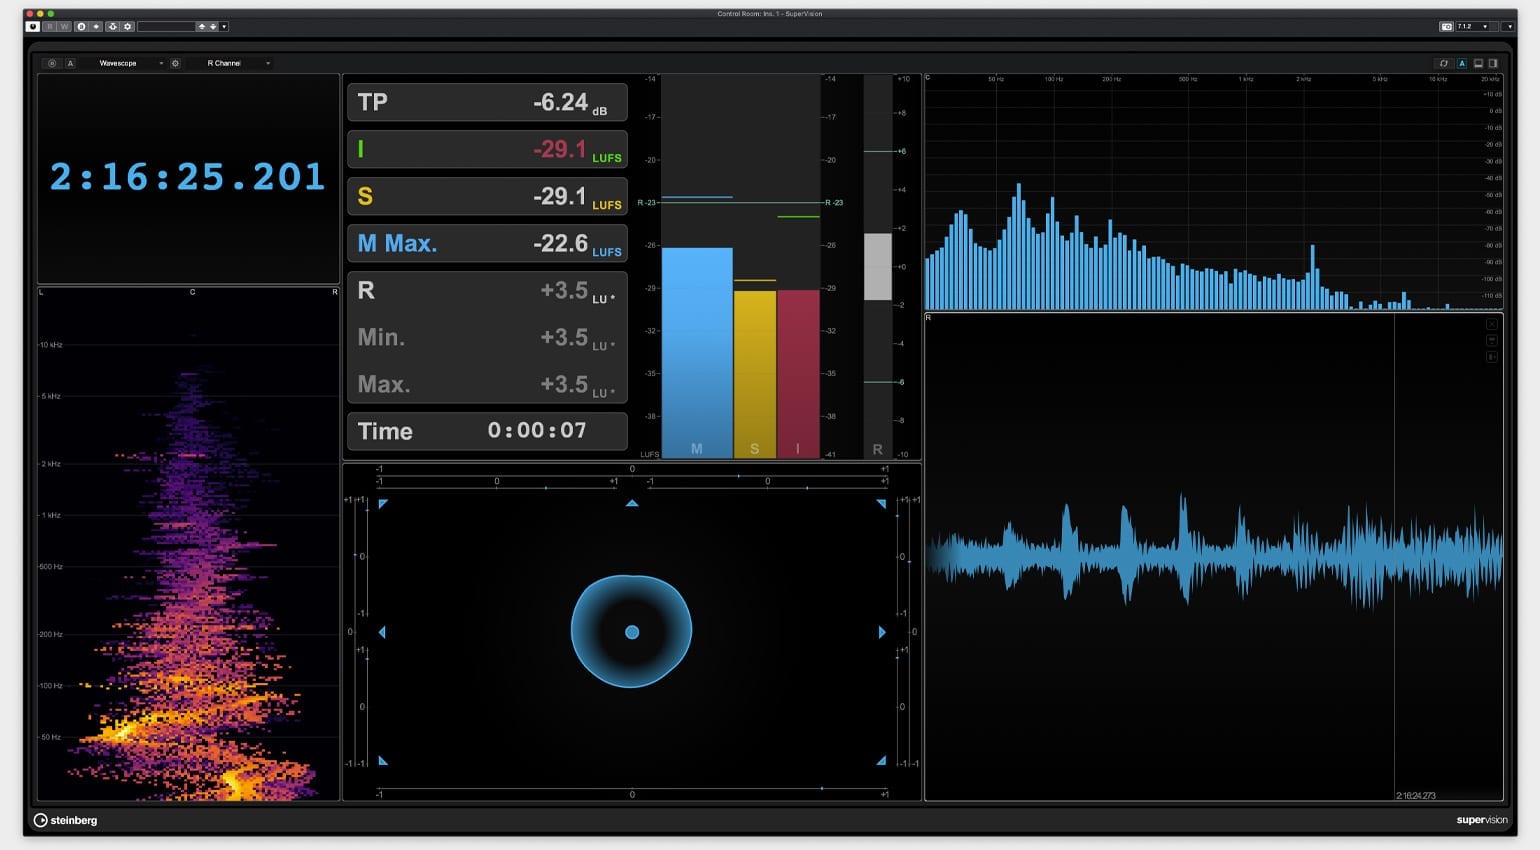Click the Integrated loudness -29.1 LUFS row
This screenshot has width=1540, height=850.
tap(487, 149)
